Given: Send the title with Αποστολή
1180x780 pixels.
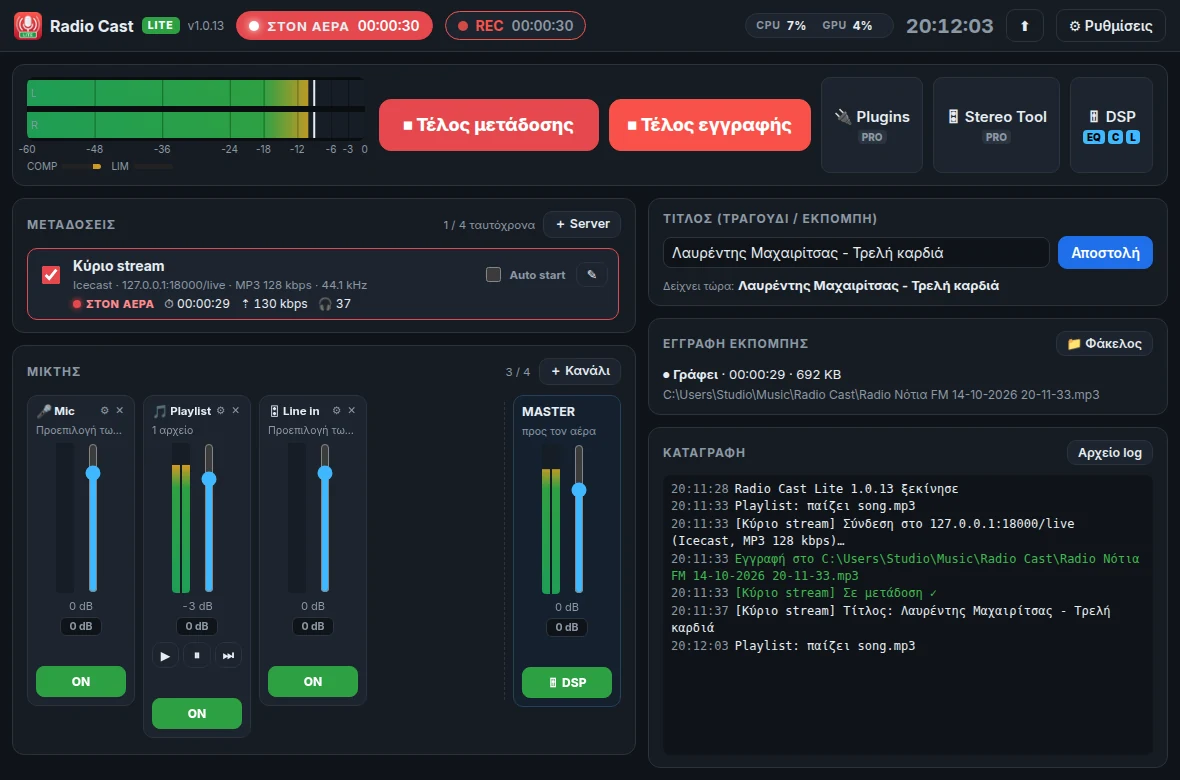Looking at the screenshot, I should [1105, 253].
